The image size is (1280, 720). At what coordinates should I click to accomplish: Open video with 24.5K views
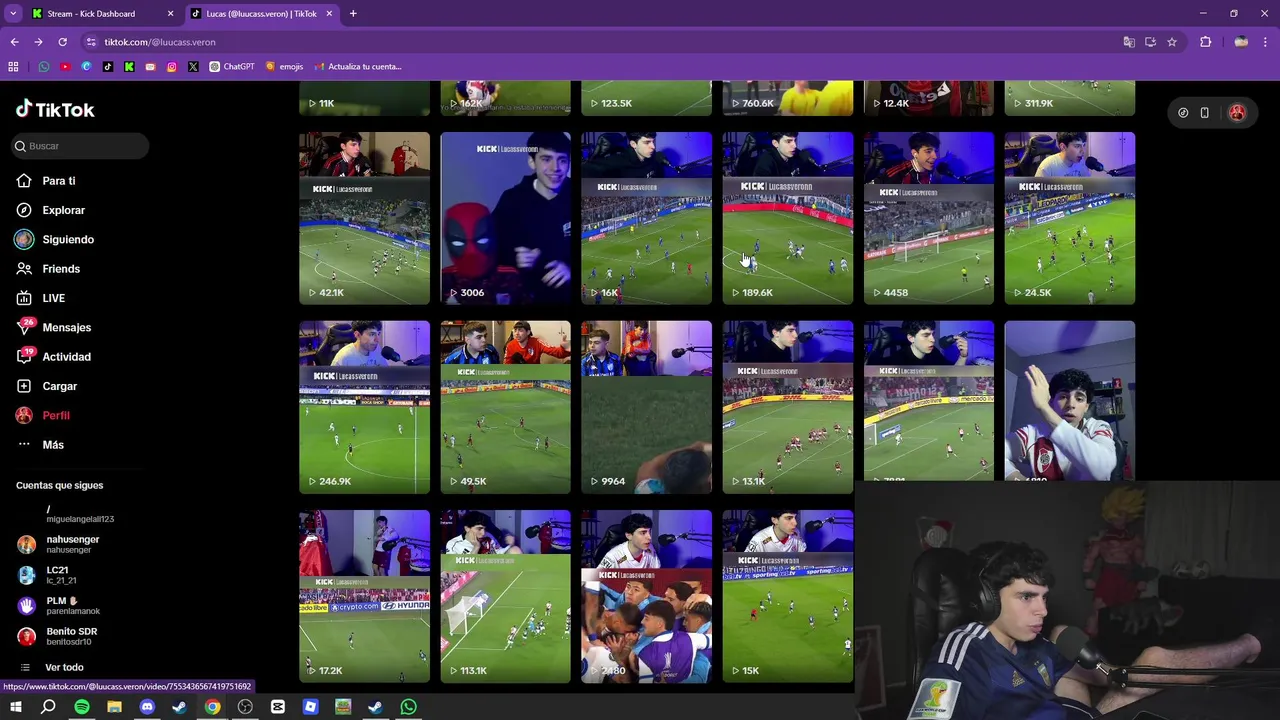[1070, 218]
